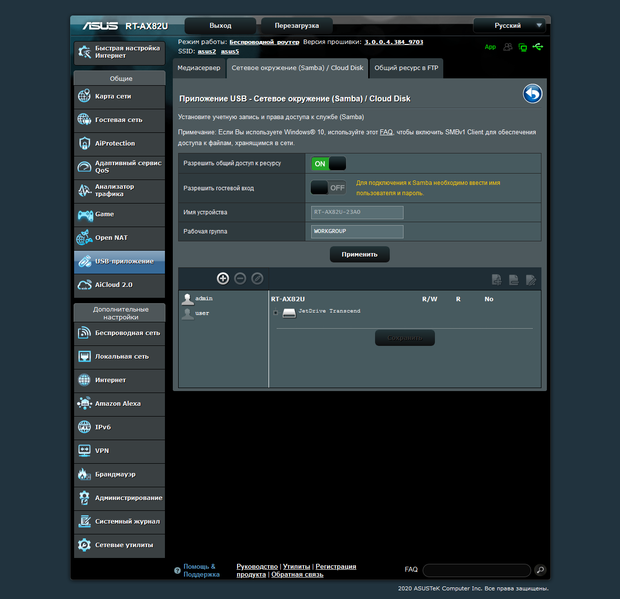
Task: Open Локальная сеть settings
Action: tap(119, 357)
